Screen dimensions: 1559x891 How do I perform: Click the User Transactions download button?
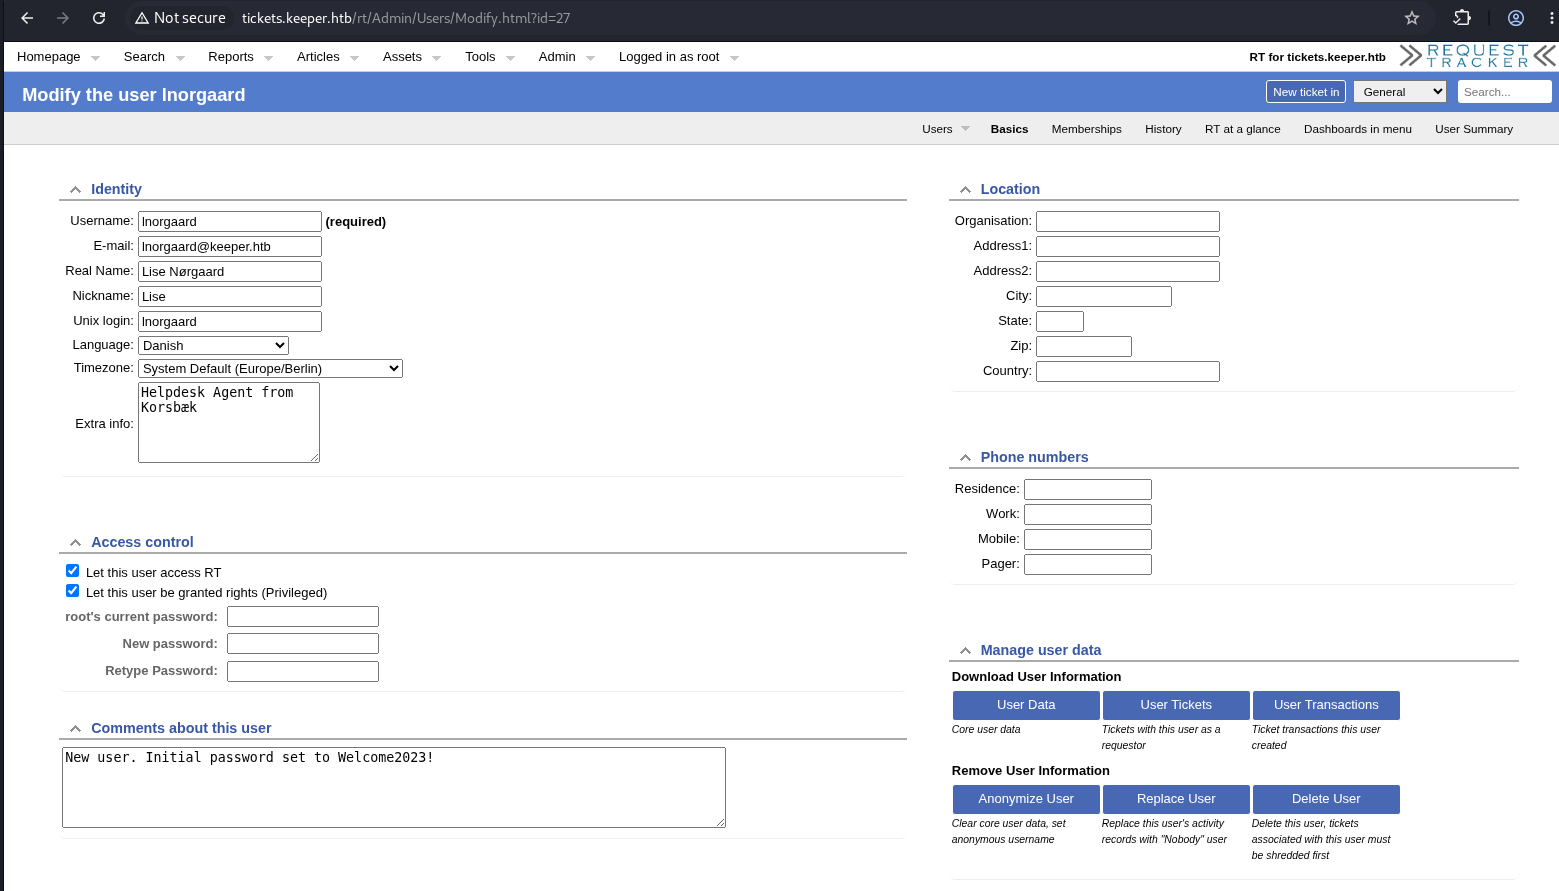tap(1326, 705)
